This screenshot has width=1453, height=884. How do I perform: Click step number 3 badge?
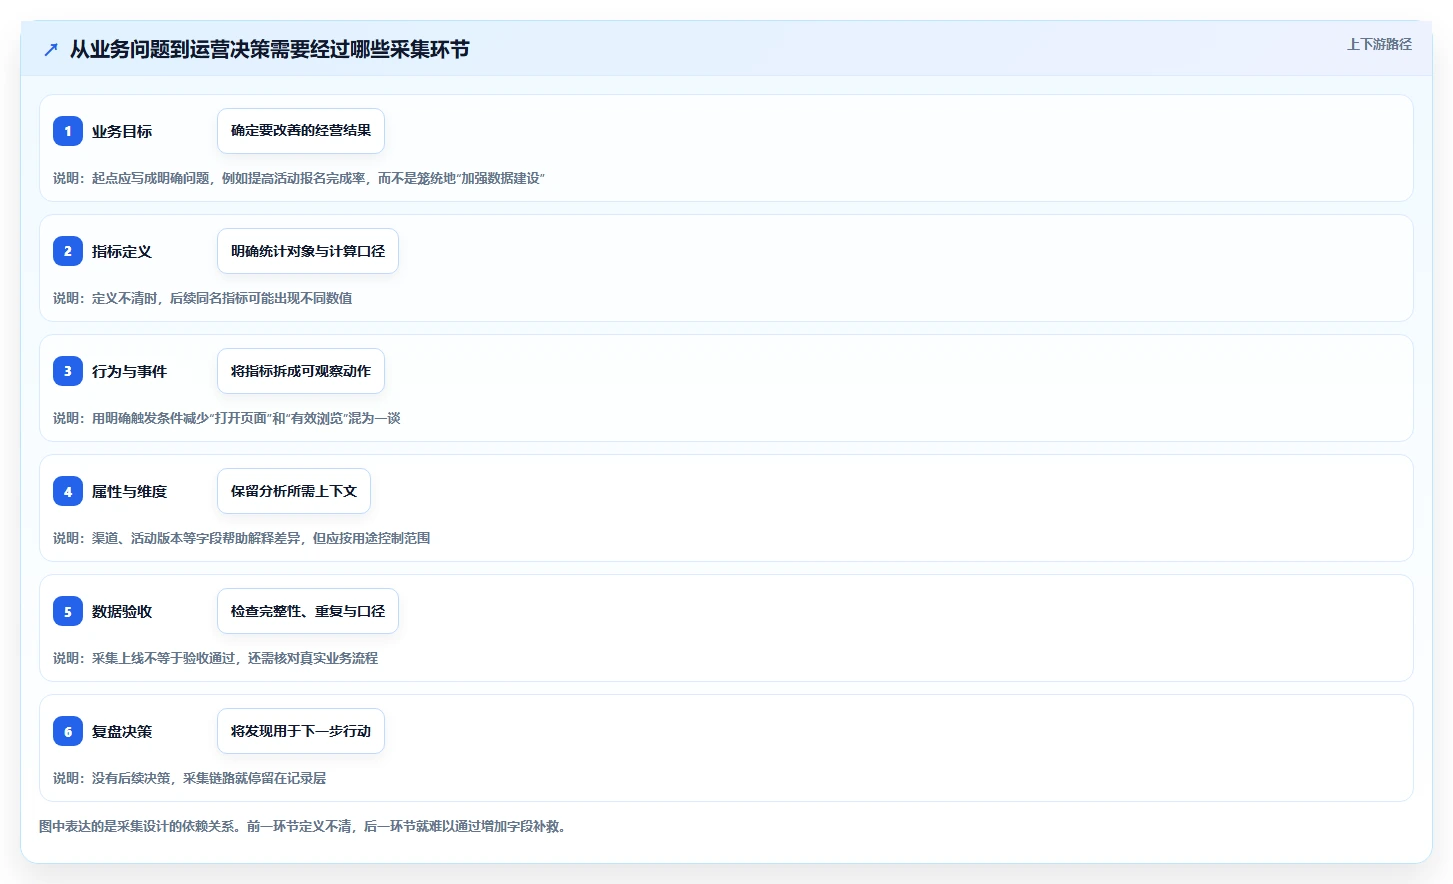point(68,371)
